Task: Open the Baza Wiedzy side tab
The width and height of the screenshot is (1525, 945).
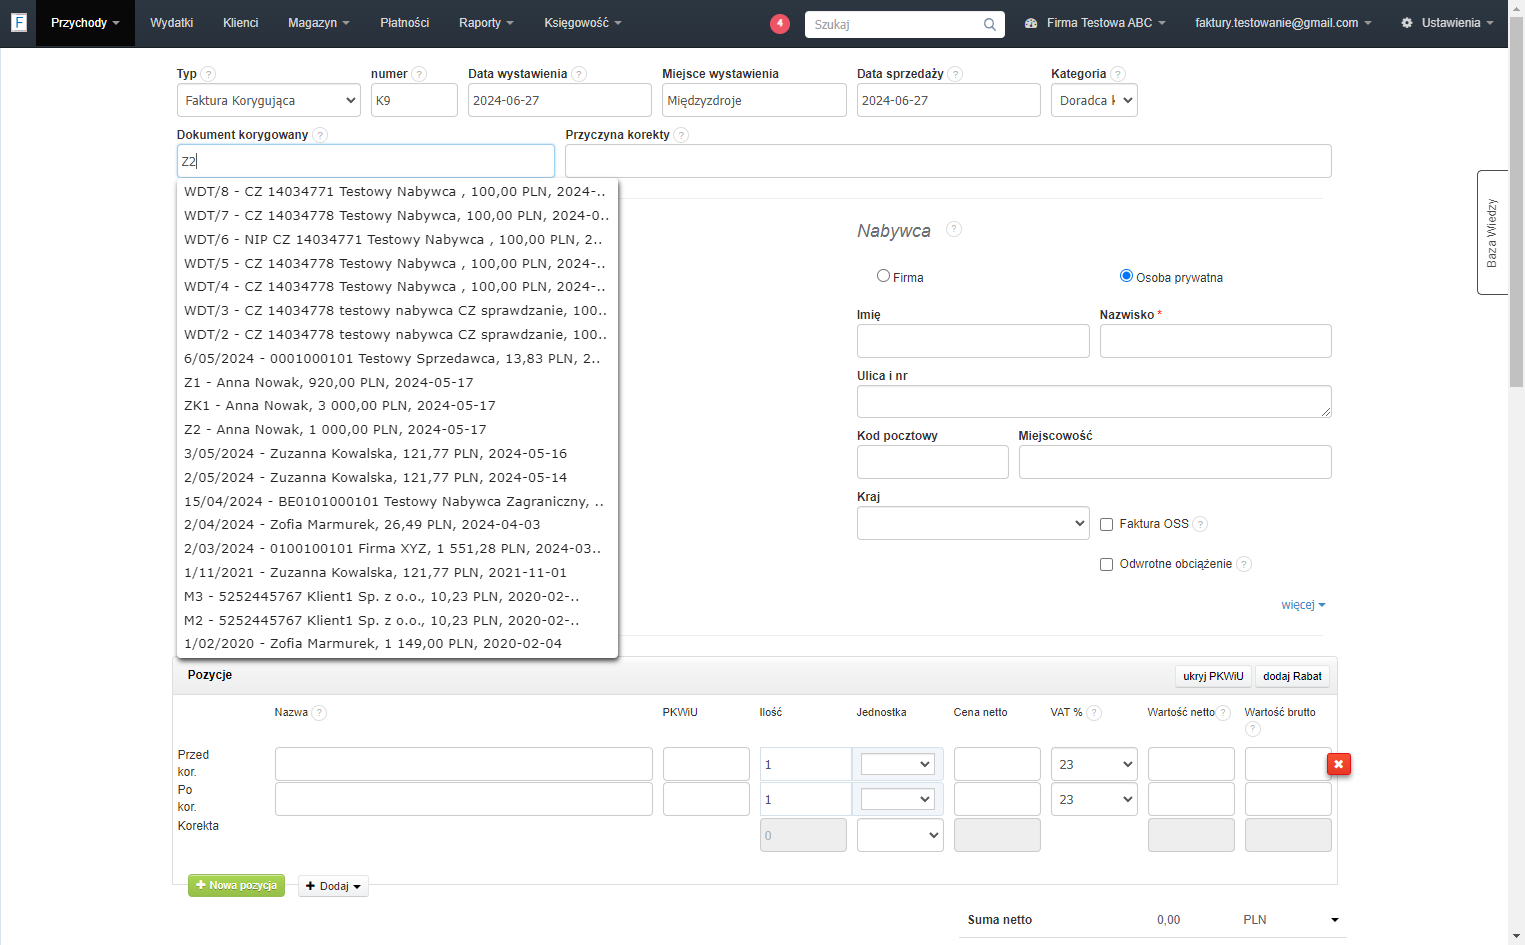Action: tap(1492, 232)
